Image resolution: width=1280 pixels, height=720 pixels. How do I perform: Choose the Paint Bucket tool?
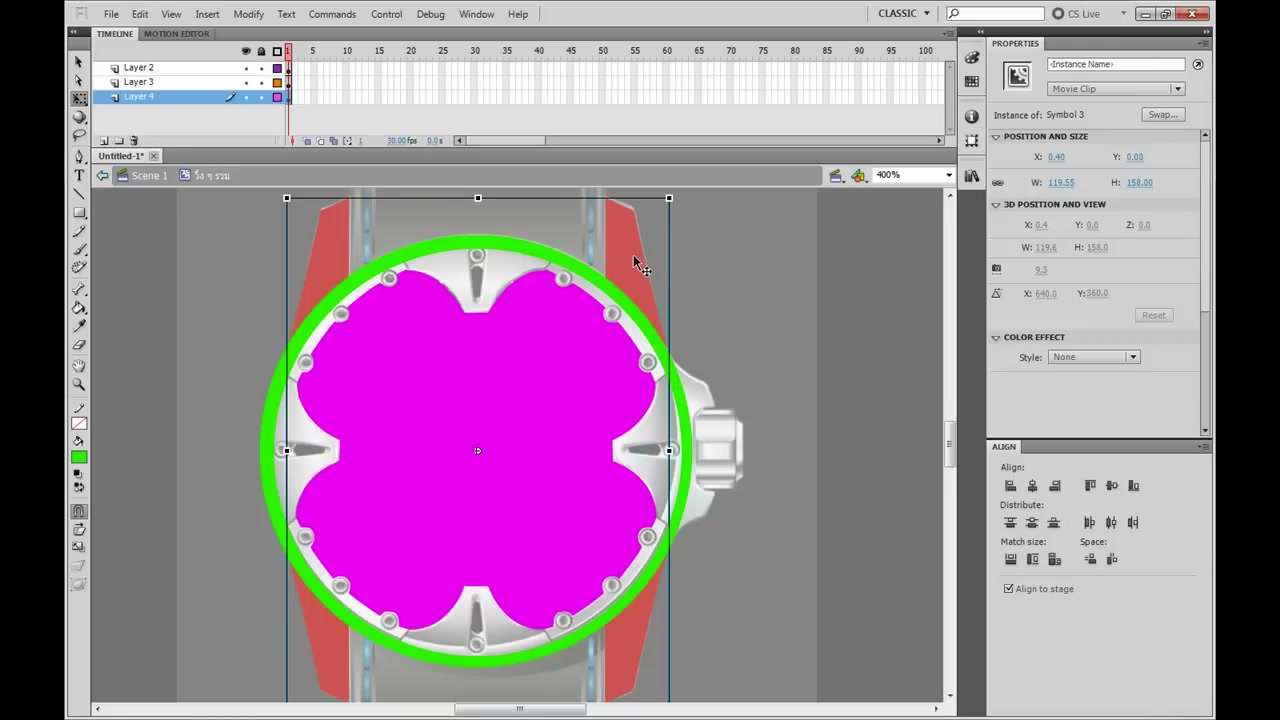(79, 308)
